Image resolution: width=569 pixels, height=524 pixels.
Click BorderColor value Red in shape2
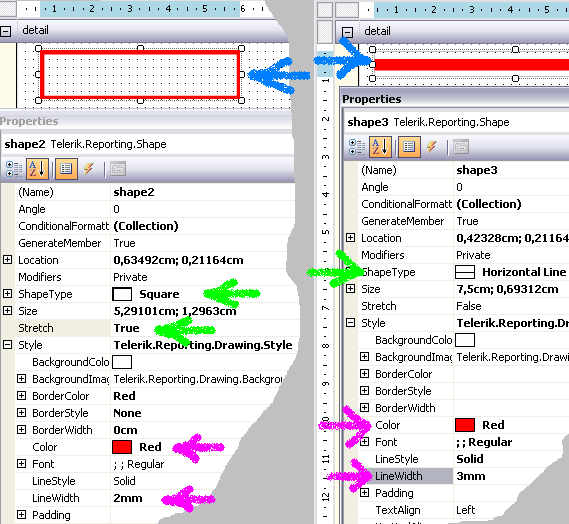coord(124,396)
